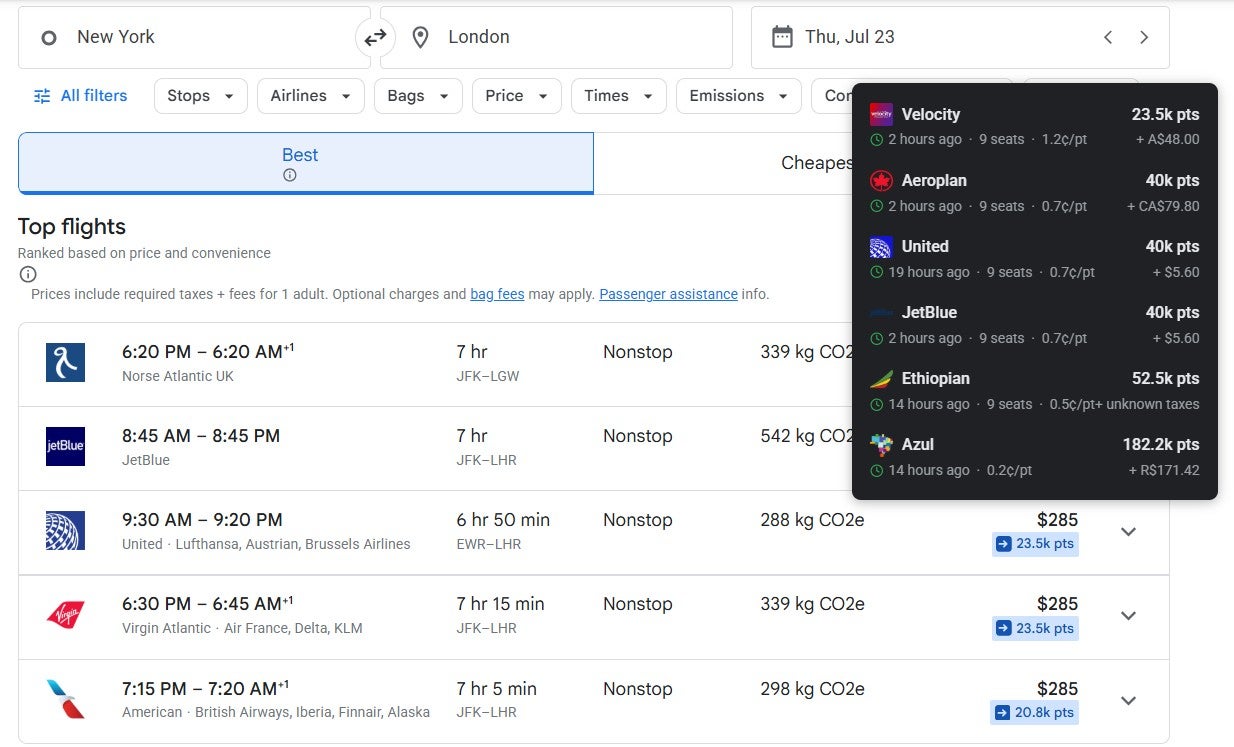Click 23.5k pts badge on United flight

[x=1035, y=544]
